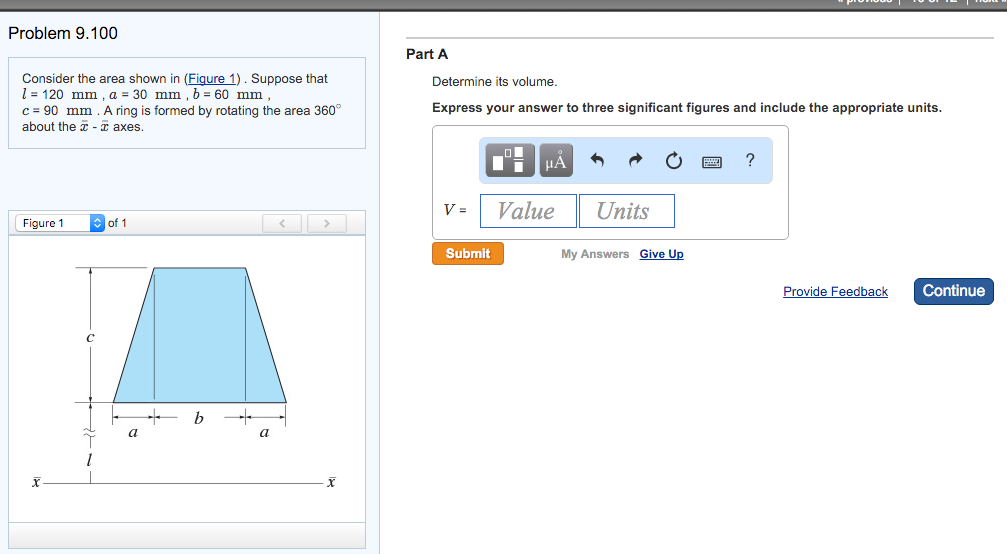Submit the answer
Viewport: 1007px width, 554px height.
[x=468, y=254]
